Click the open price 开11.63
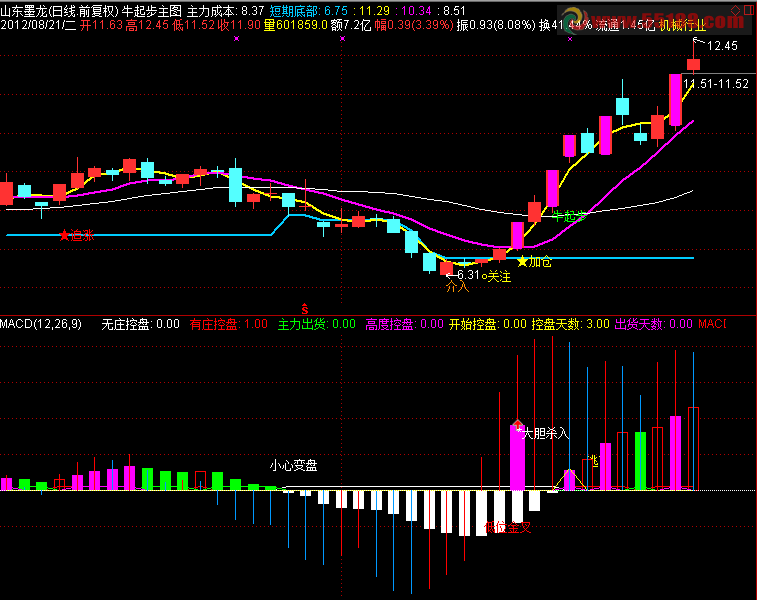757x600 pixels. click(102, 25)
